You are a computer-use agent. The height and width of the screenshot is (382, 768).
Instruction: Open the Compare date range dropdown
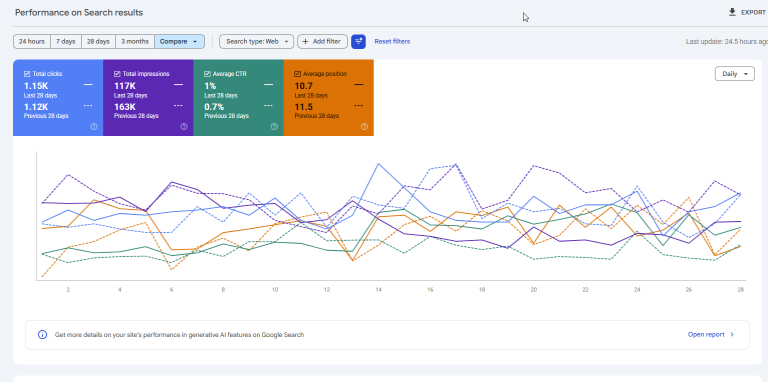pos(179,42)
